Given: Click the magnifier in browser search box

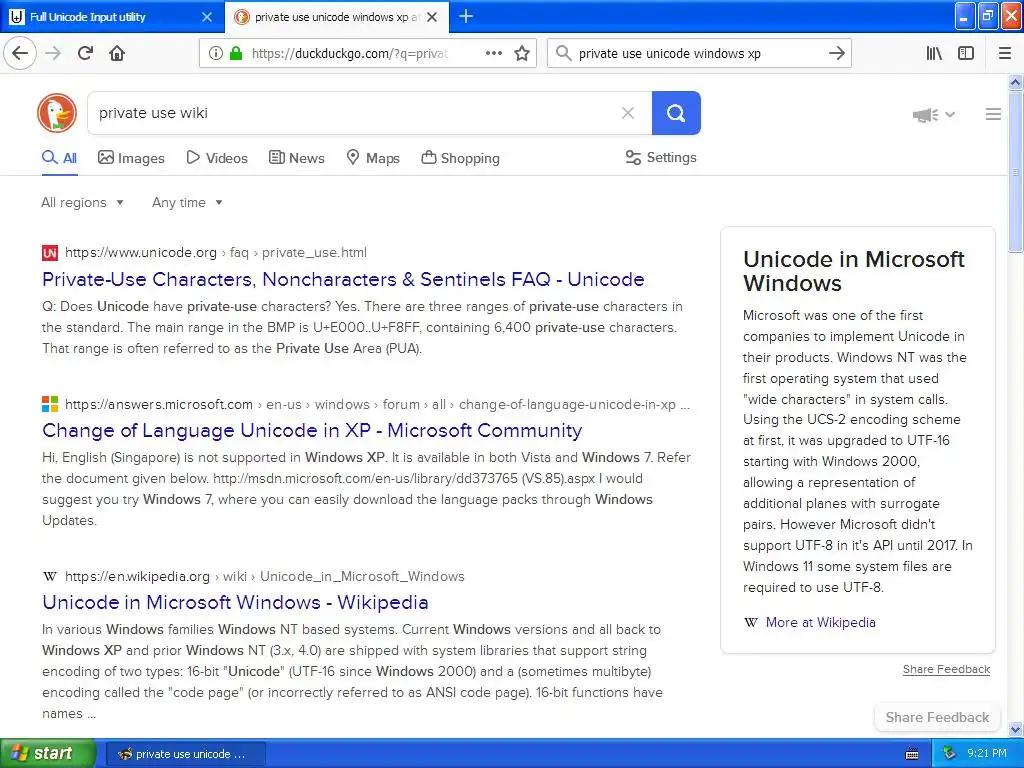Looking at the screenshot, I should (x=563, y=53).
